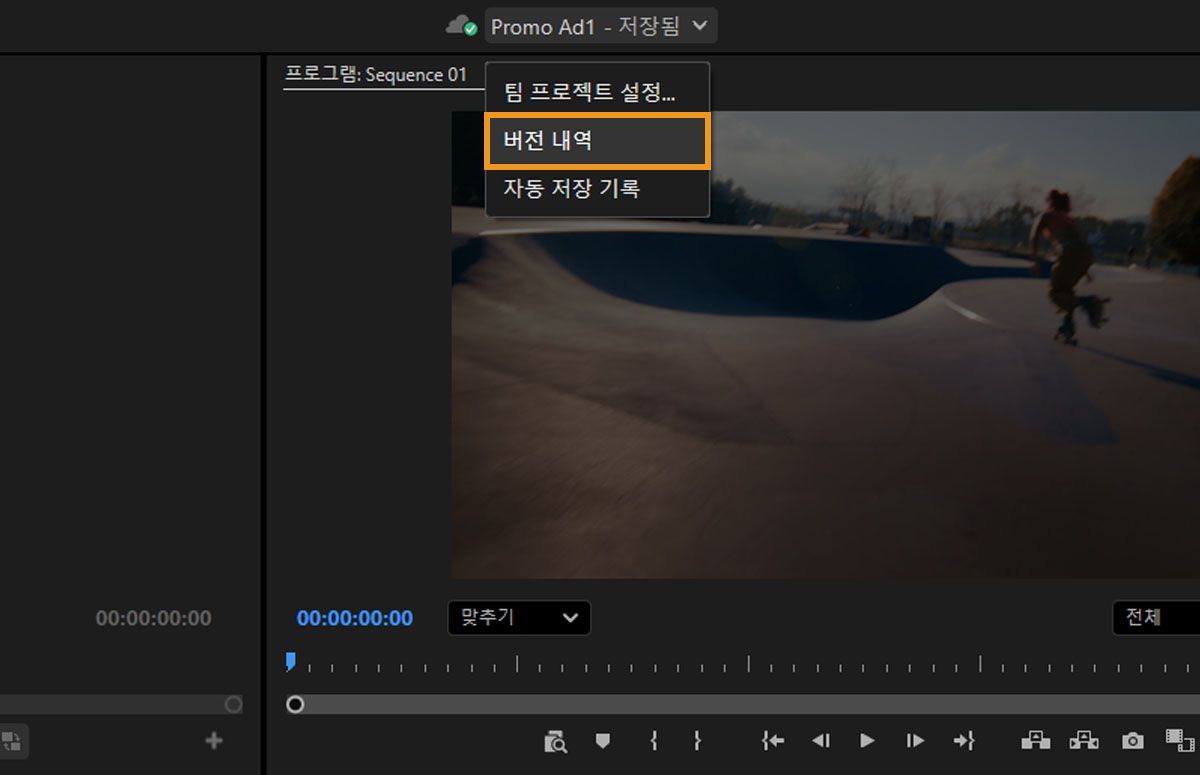Step back one frame
Viewport: 1200px width, 775px height.
(x=821, y=741)
